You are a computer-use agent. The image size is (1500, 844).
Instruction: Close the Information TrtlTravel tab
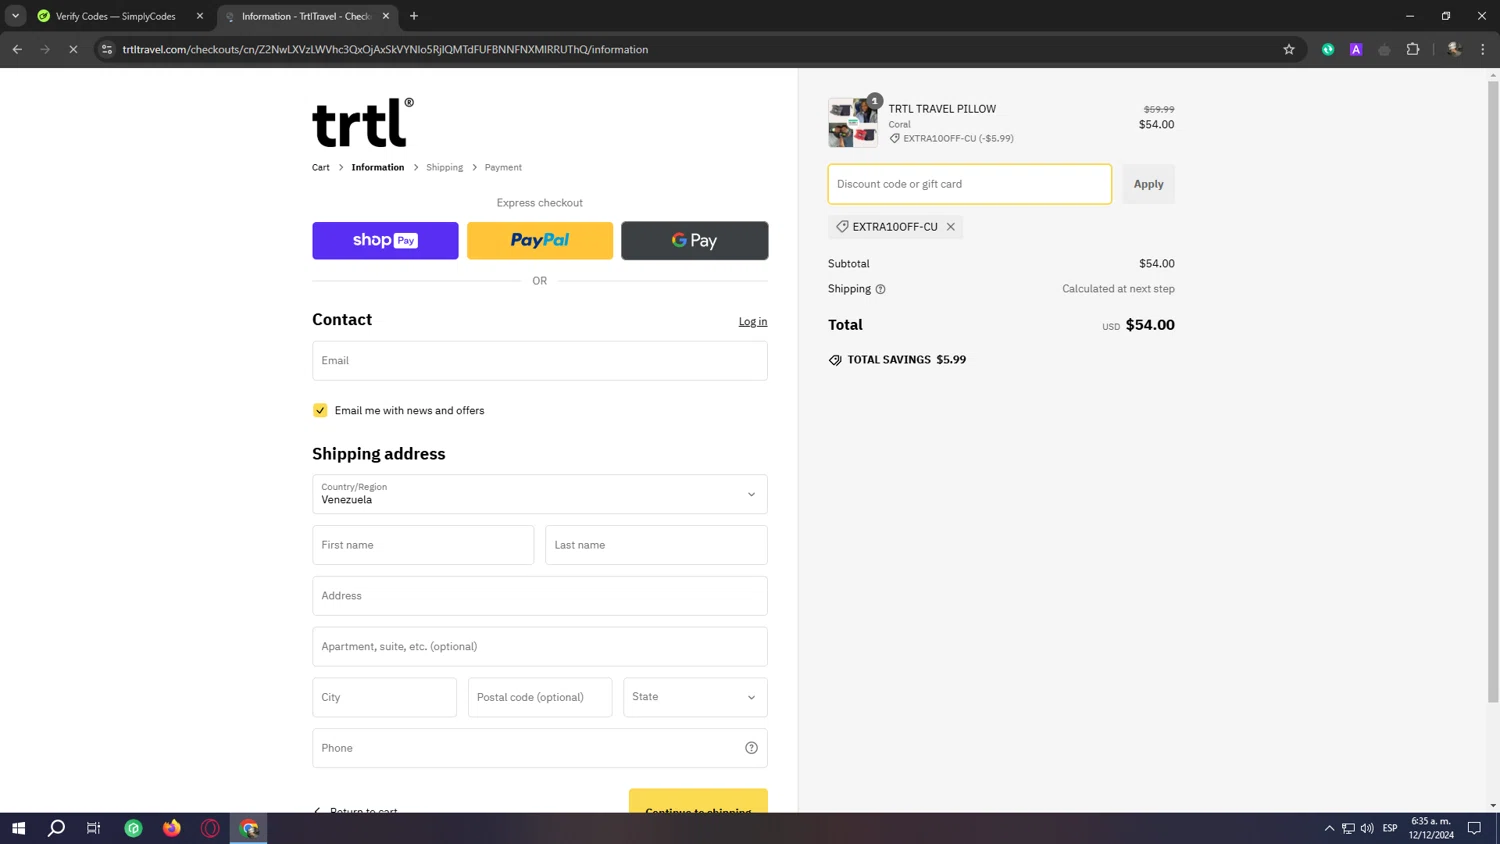click(x=386, y=16)
